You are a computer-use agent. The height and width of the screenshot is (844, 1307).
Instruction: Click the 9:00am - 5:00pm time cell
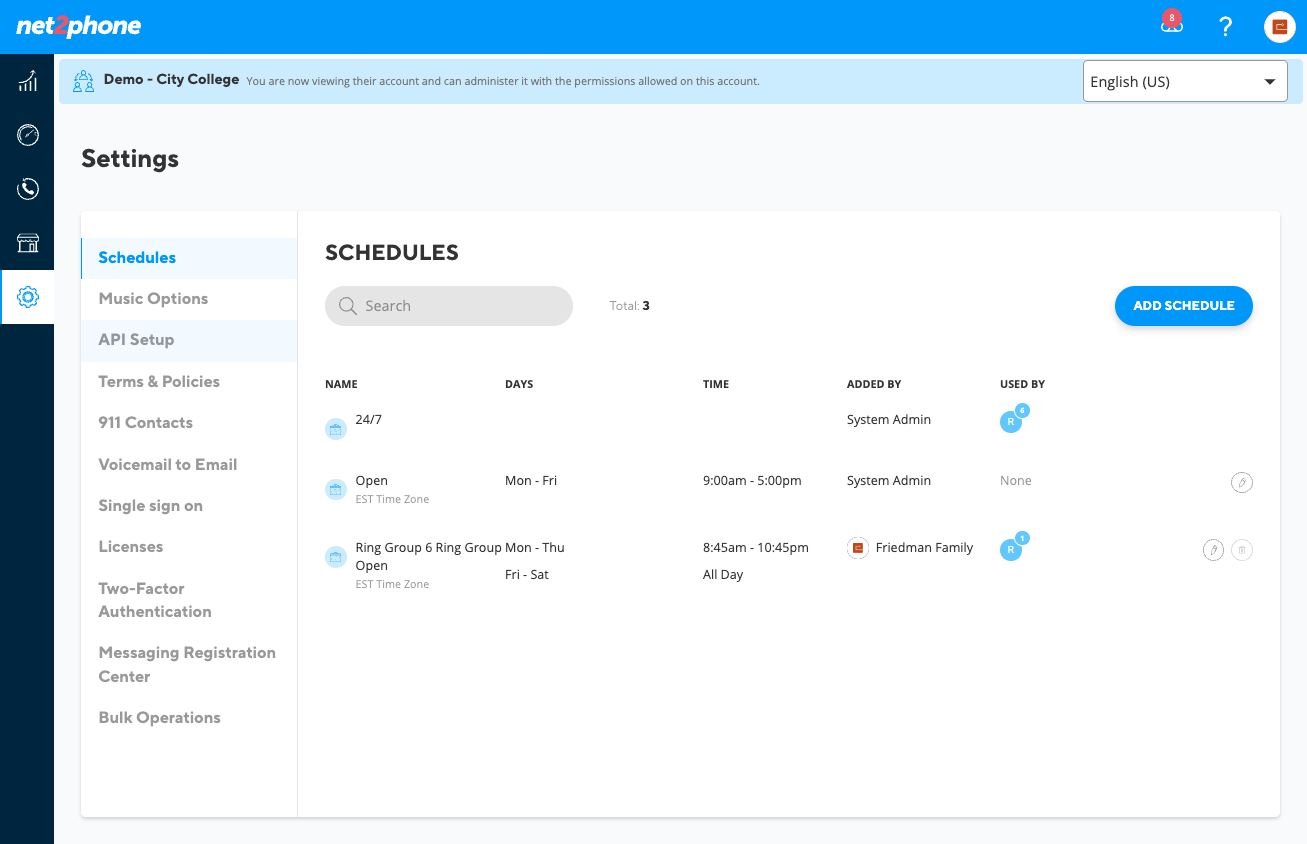click(752, 481)
